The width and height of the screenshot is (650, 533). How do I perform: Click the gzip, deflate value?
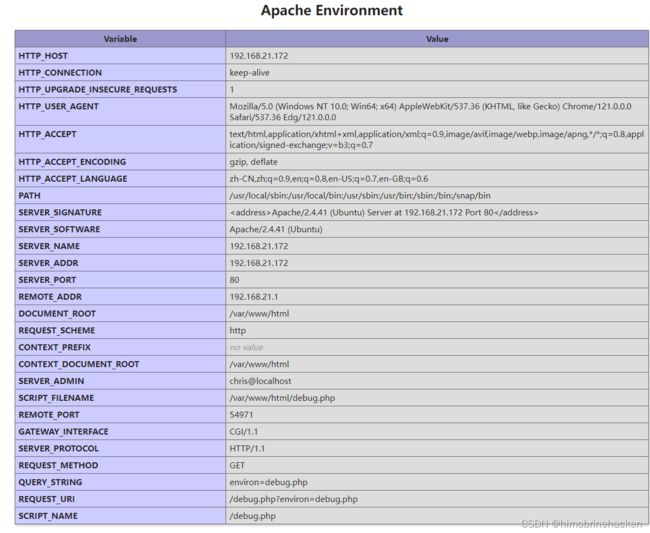tap(254, 162)
